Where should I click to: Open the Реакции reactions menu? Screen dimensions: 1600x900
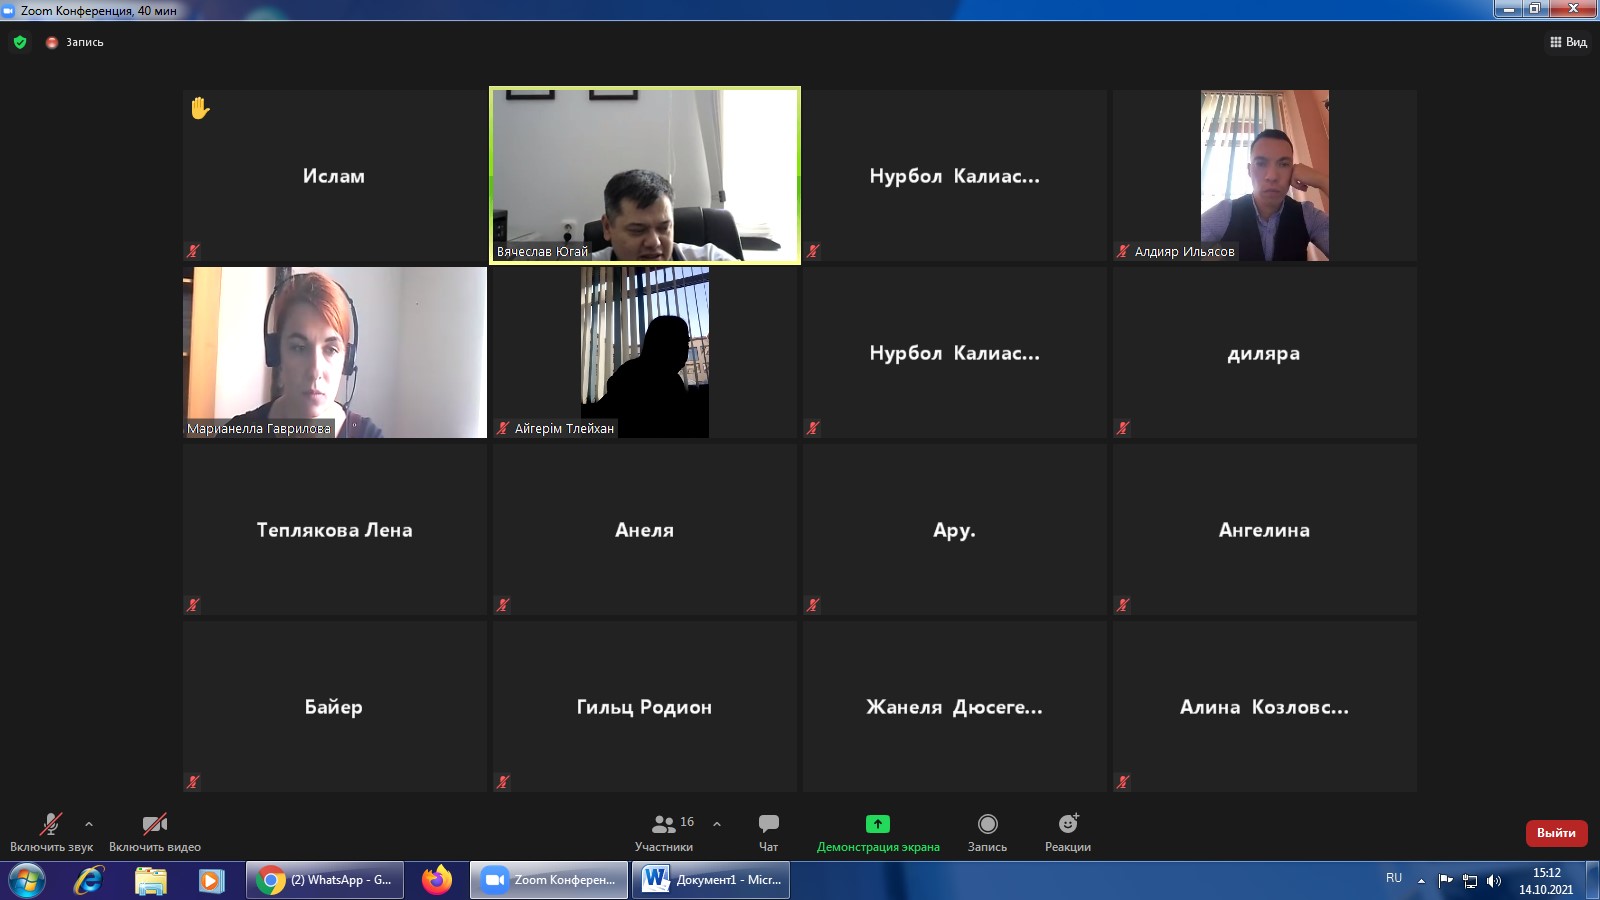pos(1068,832)
